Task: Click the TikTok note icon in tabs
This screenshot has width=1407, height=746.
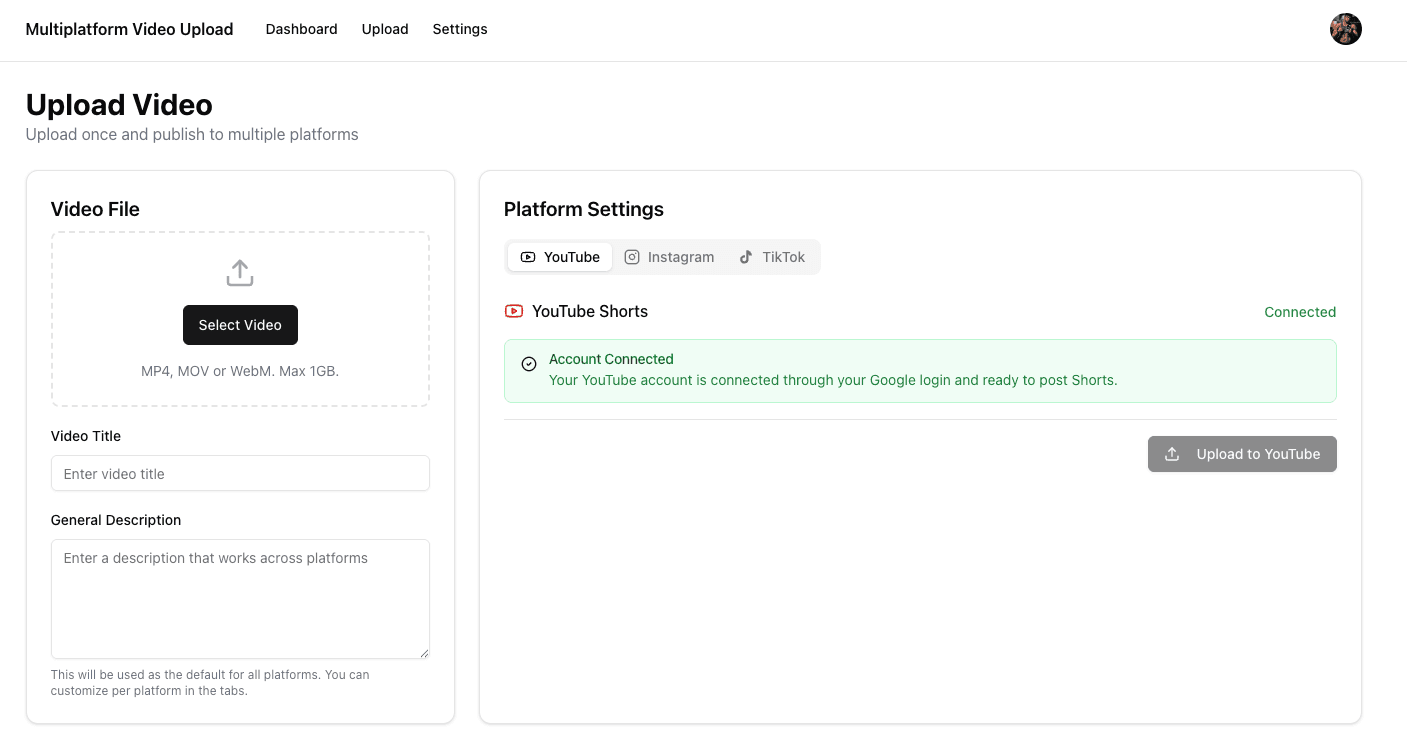Action: click(746, 257)
